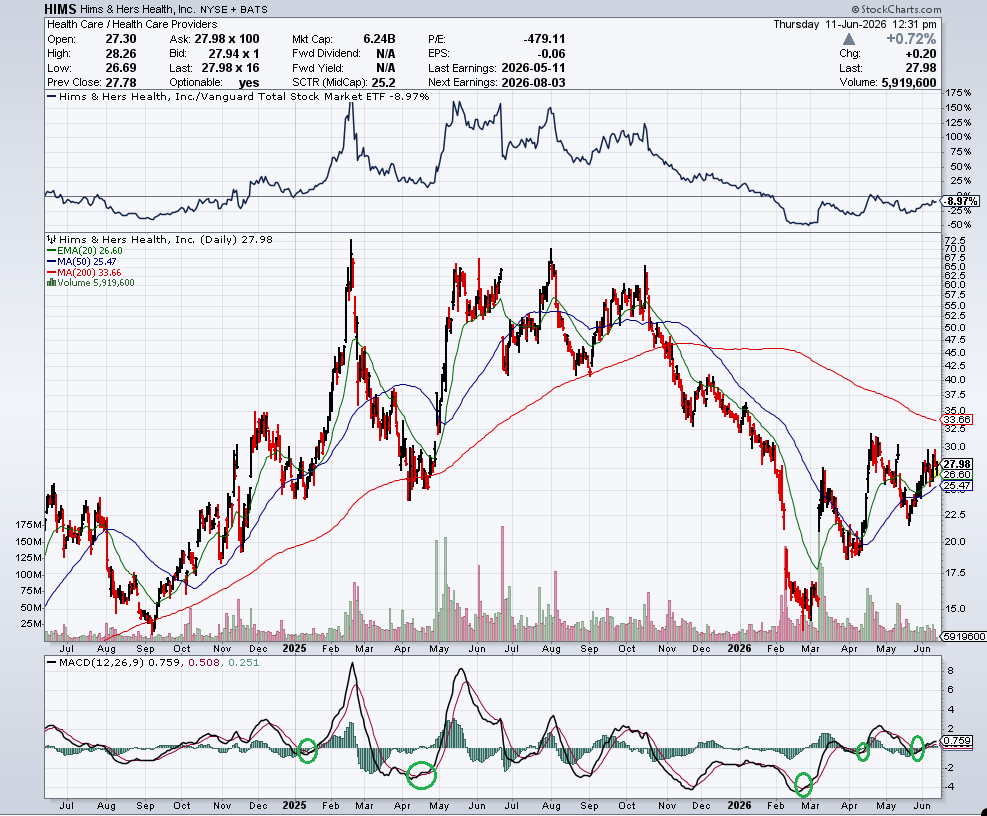Click the 'MA(200) 33.66' legend text
The height and width of the screenshot is (816, 987).
pyautogui.click(x=89, y=273)
